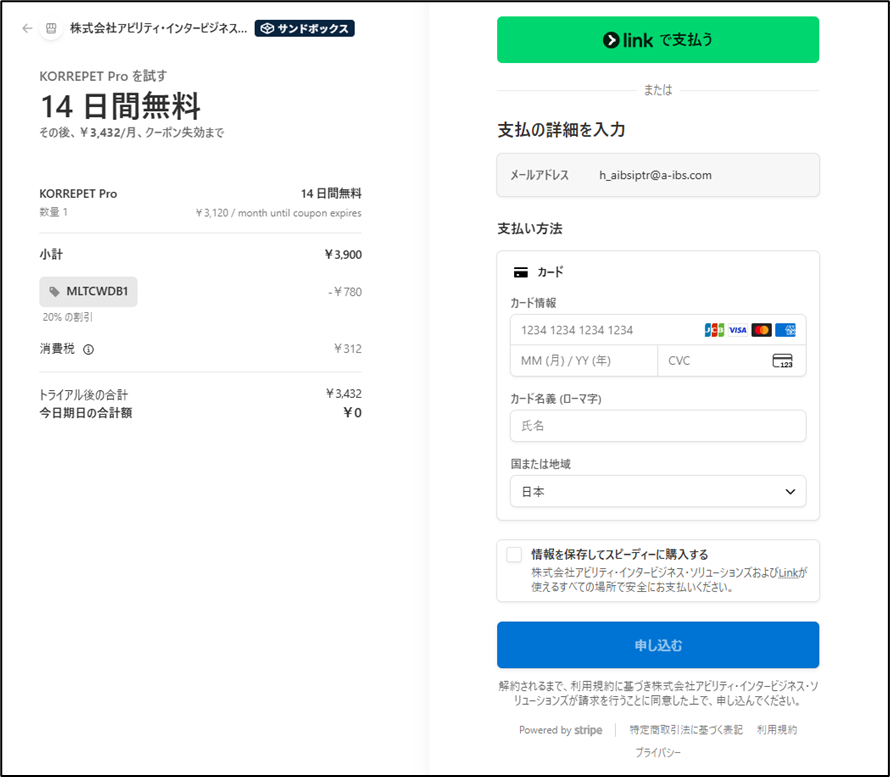The height and width of the screenshot is (777, 890).
Task: Click the MLTCWDB1 coupon tag
Action: coord(88,292)
